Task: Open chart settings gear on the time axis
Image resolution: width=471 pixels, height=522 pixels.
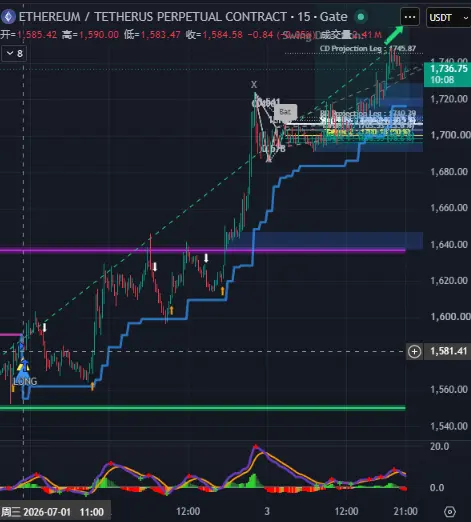Action: point(450,511)
